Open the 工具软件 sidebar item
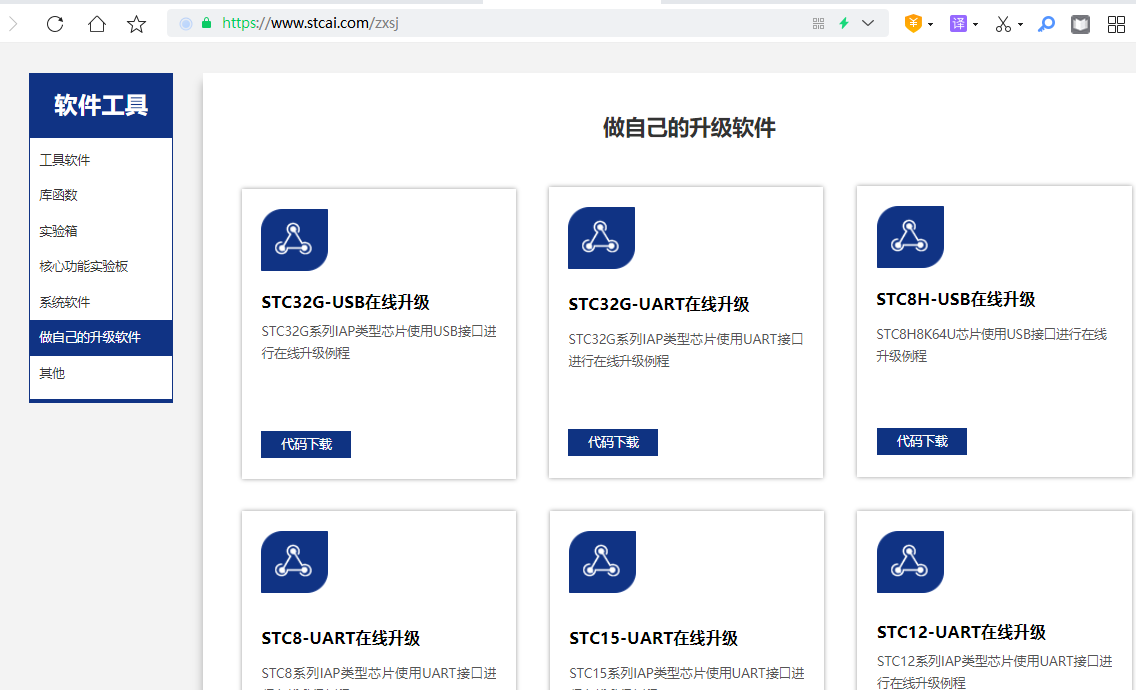The height and width of the screenshot is (690, 1136). tap(101, 159)
